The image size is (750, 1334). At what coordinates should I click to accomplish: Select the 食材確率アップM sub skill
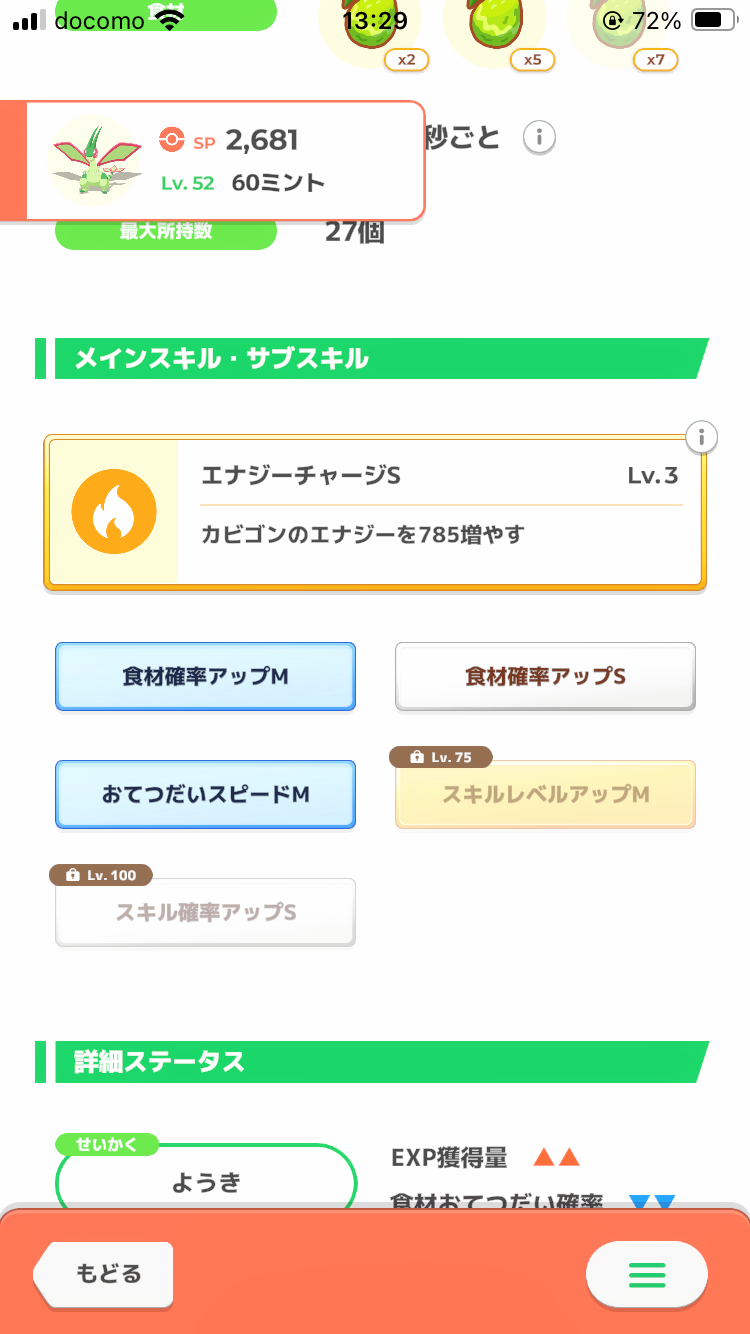(x=205, y=677)
